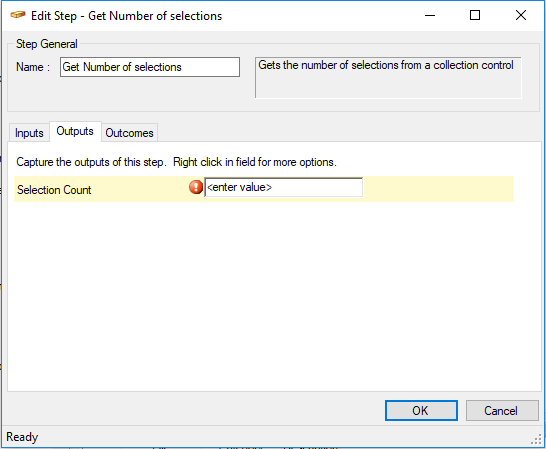Maximize the Edit Step dialog window
This screenshot has width=546, height=449.
475,15
